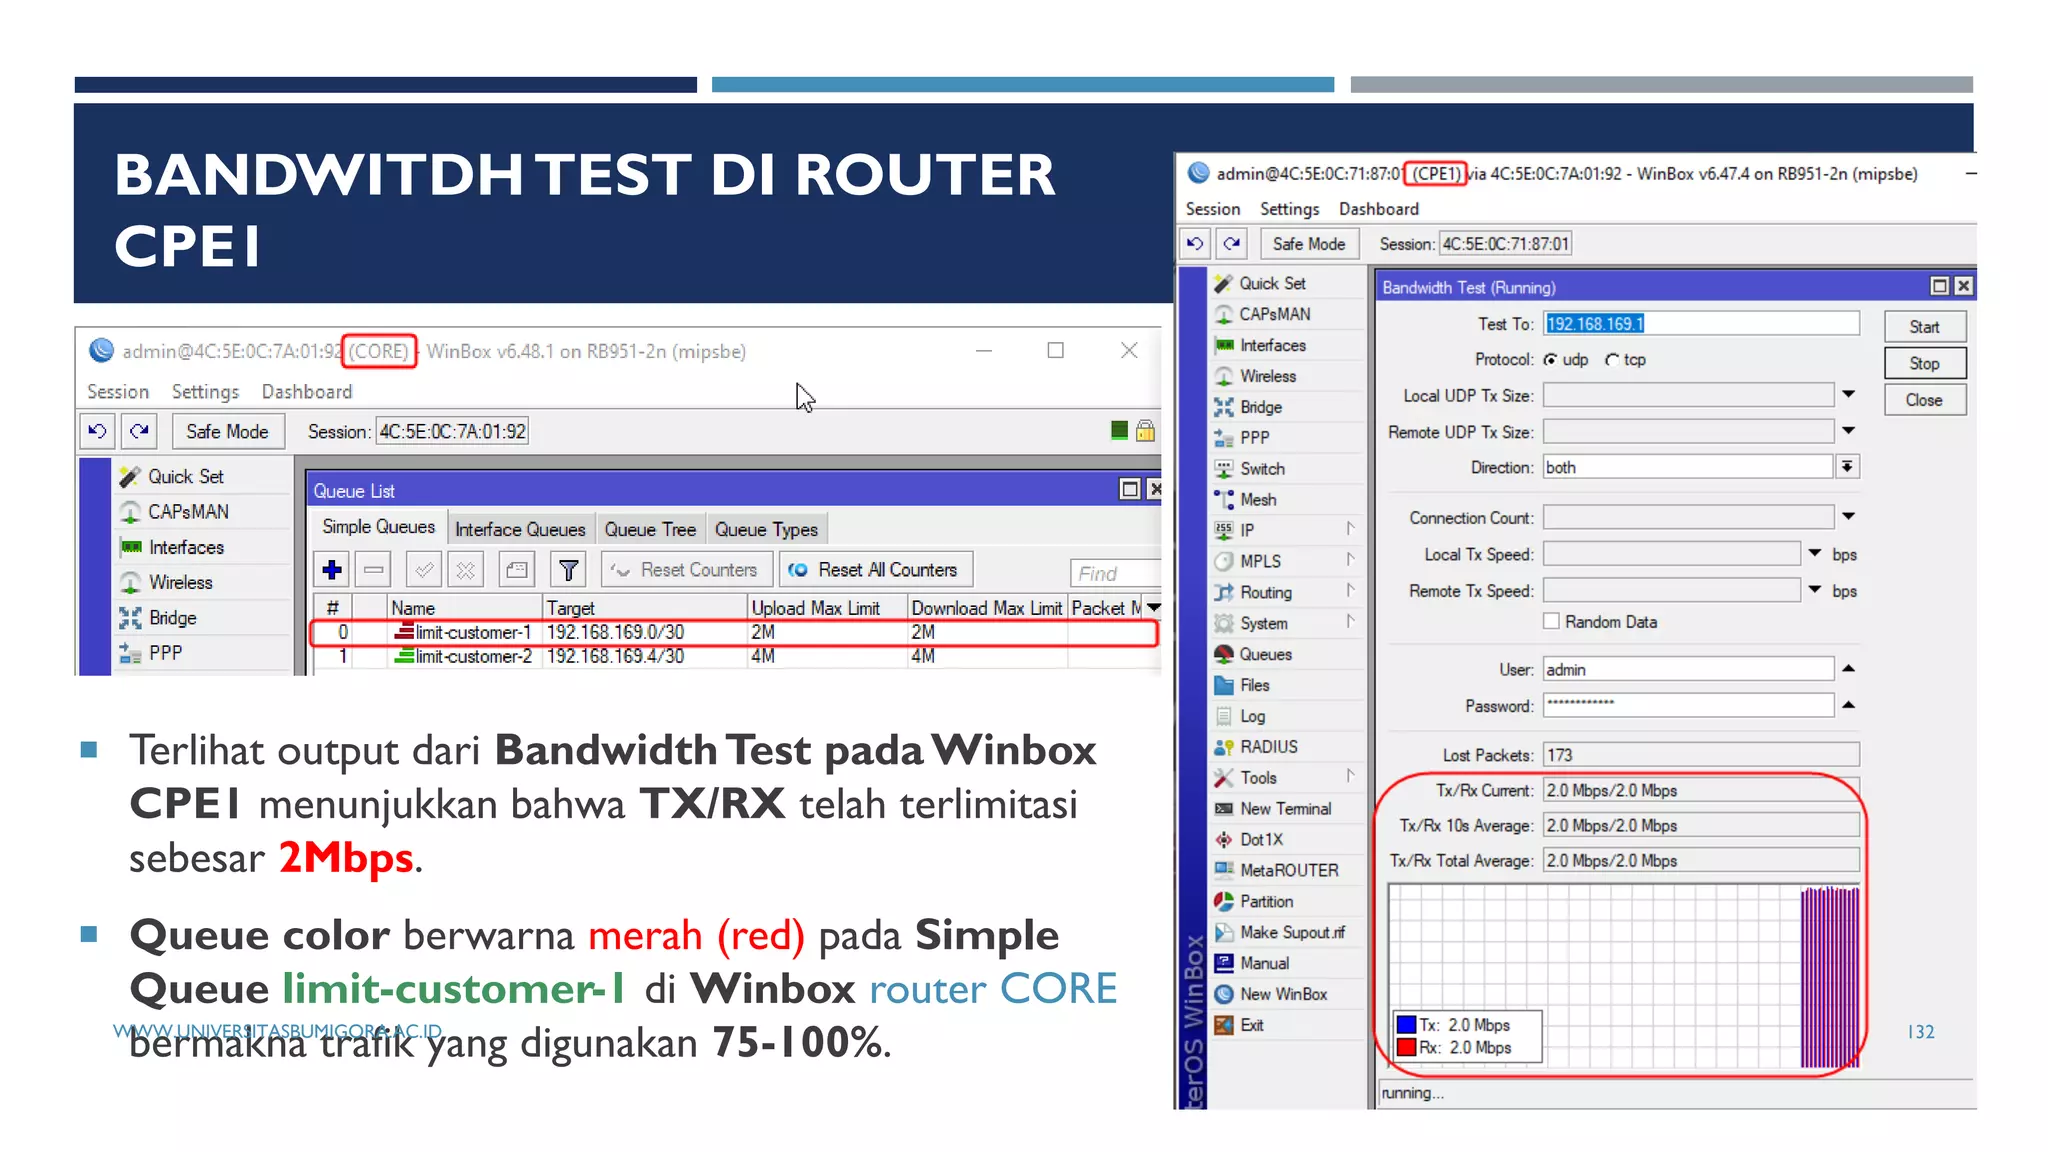Open Interfaces in CPE1 sidebar
2048x1152 pixels.
[1273, 345]
